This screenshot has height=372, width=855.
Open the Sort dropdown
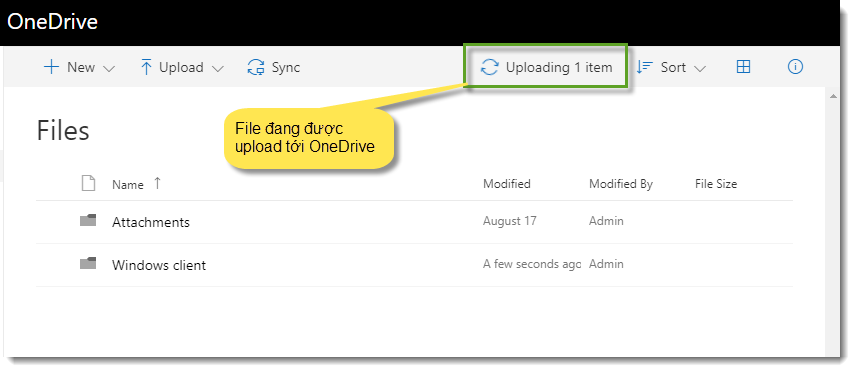(x=671, y=67)
